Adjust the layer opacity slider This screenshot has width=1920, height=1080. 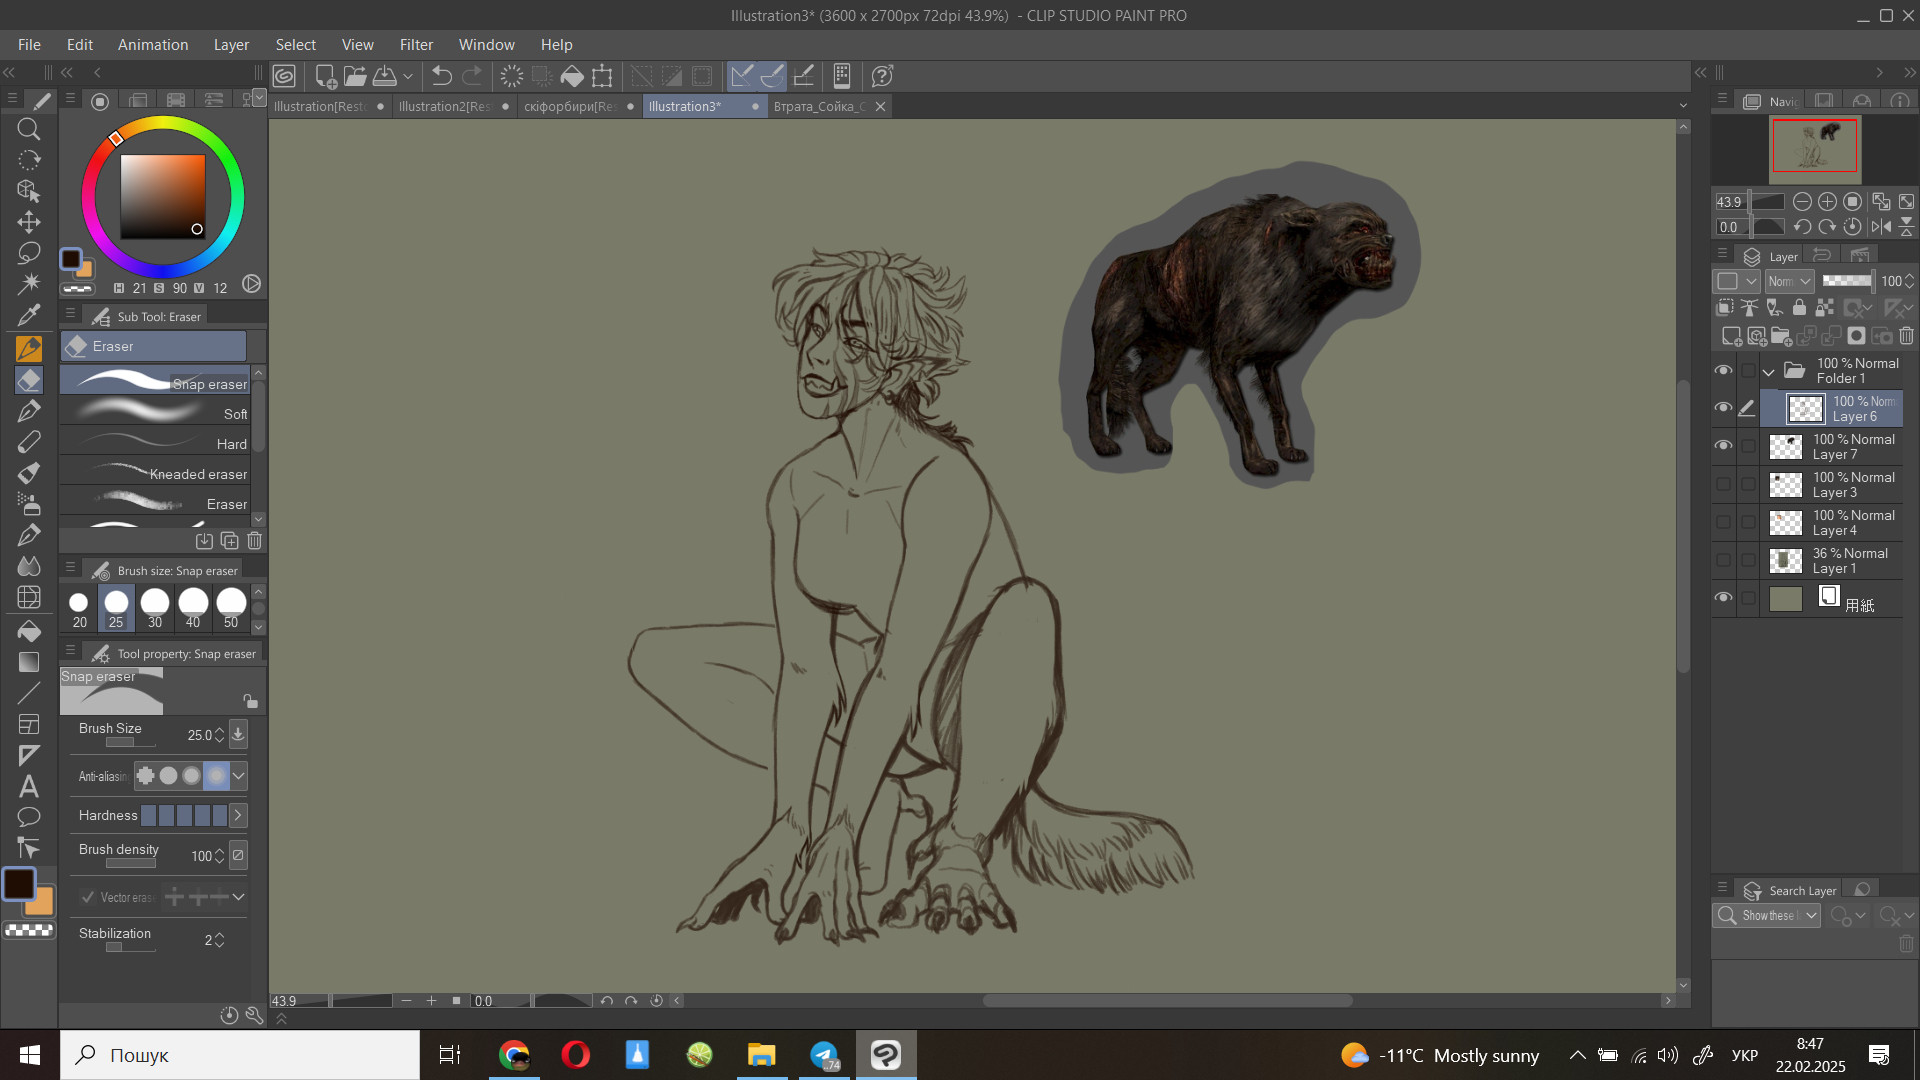1847,281
